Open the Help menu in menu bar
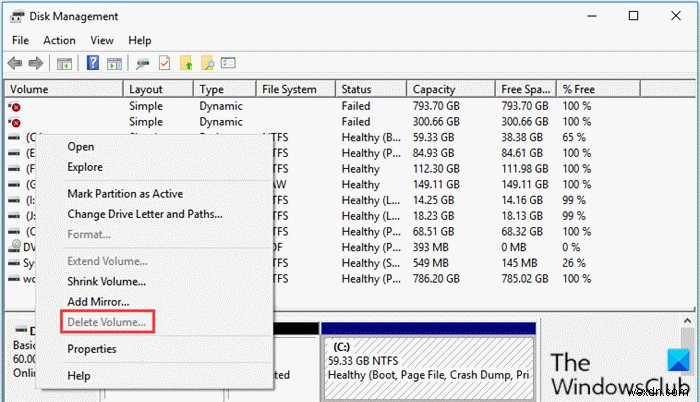Viewport: 700px width, 402px height. click(140, 41)
